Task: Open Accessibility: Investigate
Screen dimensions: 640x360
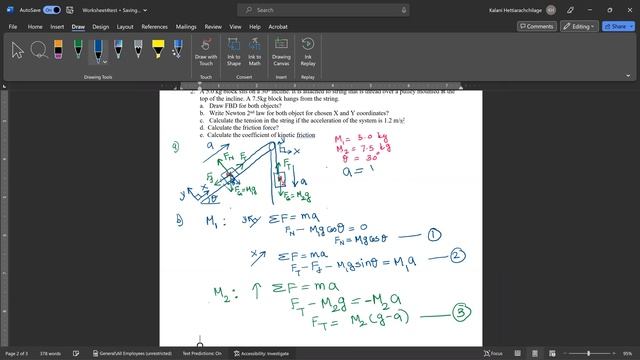Action: point(261,353)
